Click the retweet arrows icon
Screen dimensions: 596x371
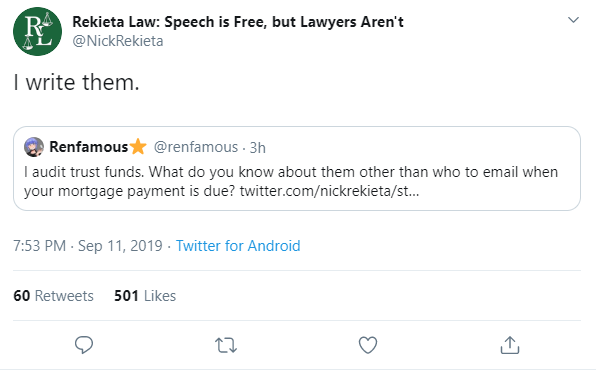pos(226,345)
